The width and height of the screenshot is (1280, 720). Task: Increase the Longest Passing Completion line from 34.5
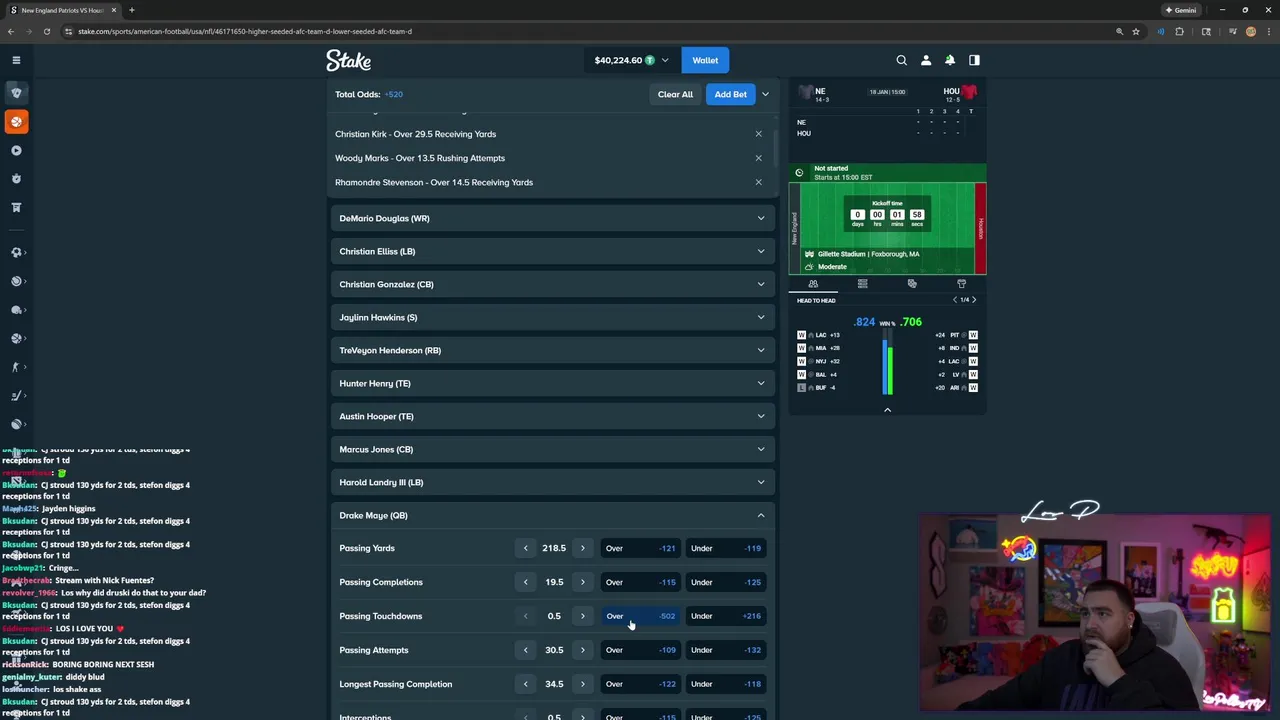click(582, 684)
